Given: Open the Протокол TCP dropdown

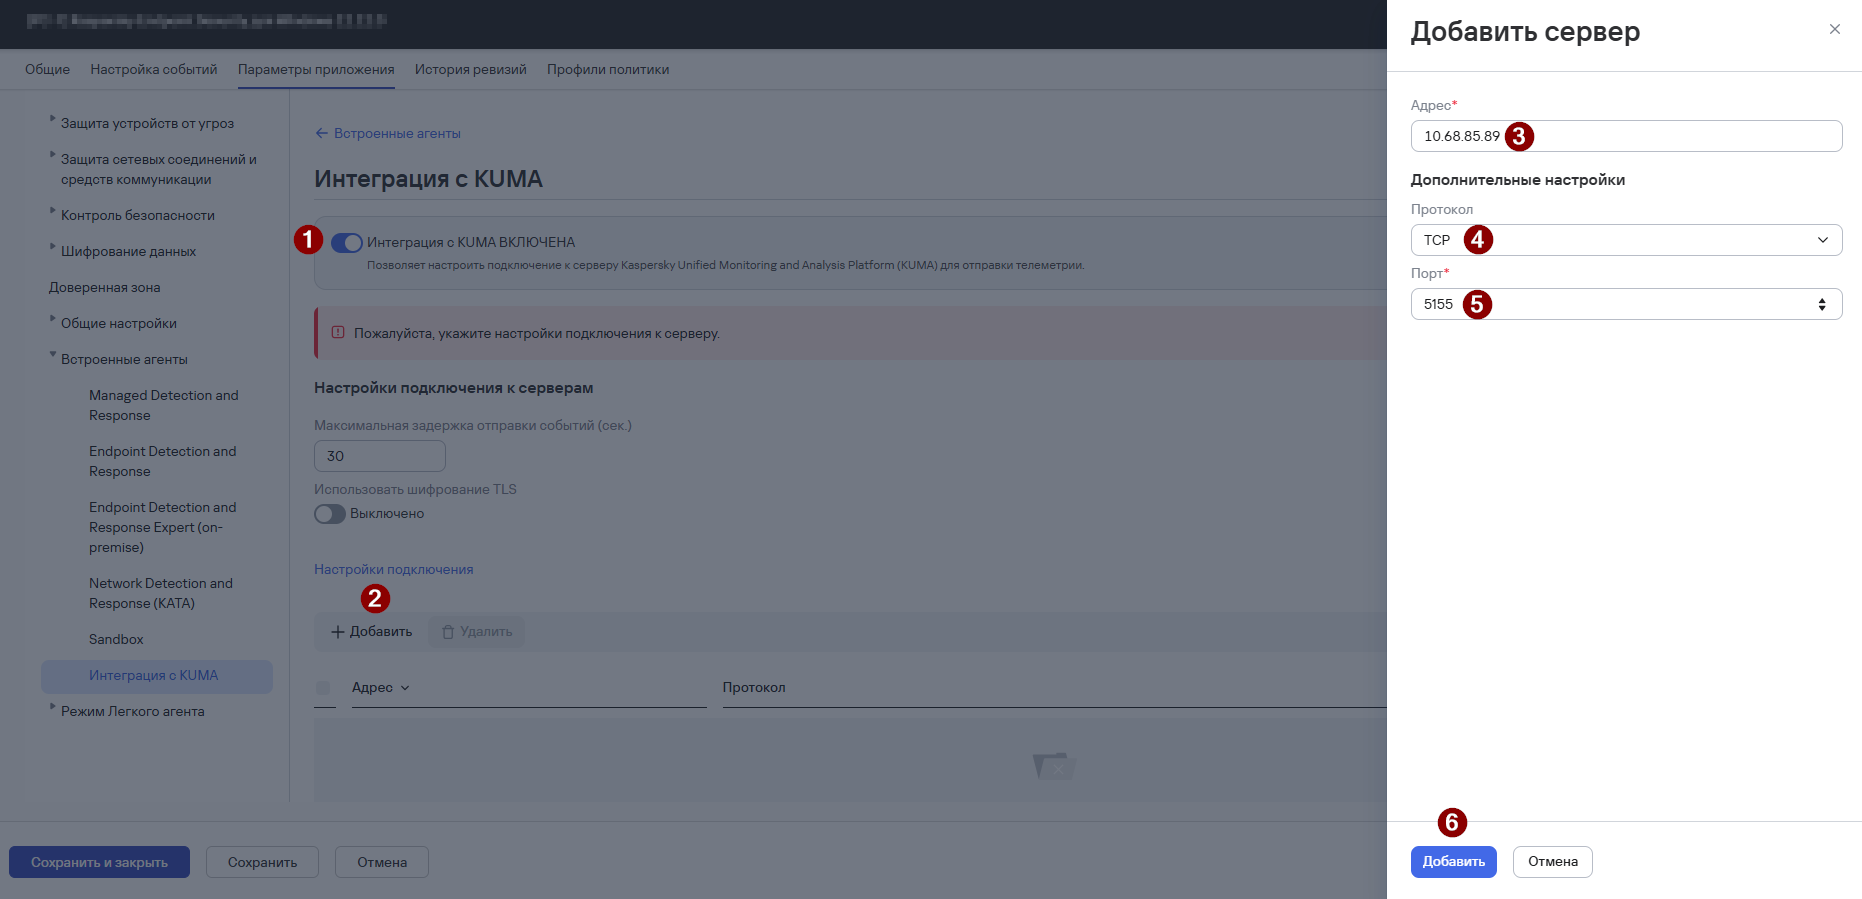Looking at the screenshot, I should [1626, 240].
